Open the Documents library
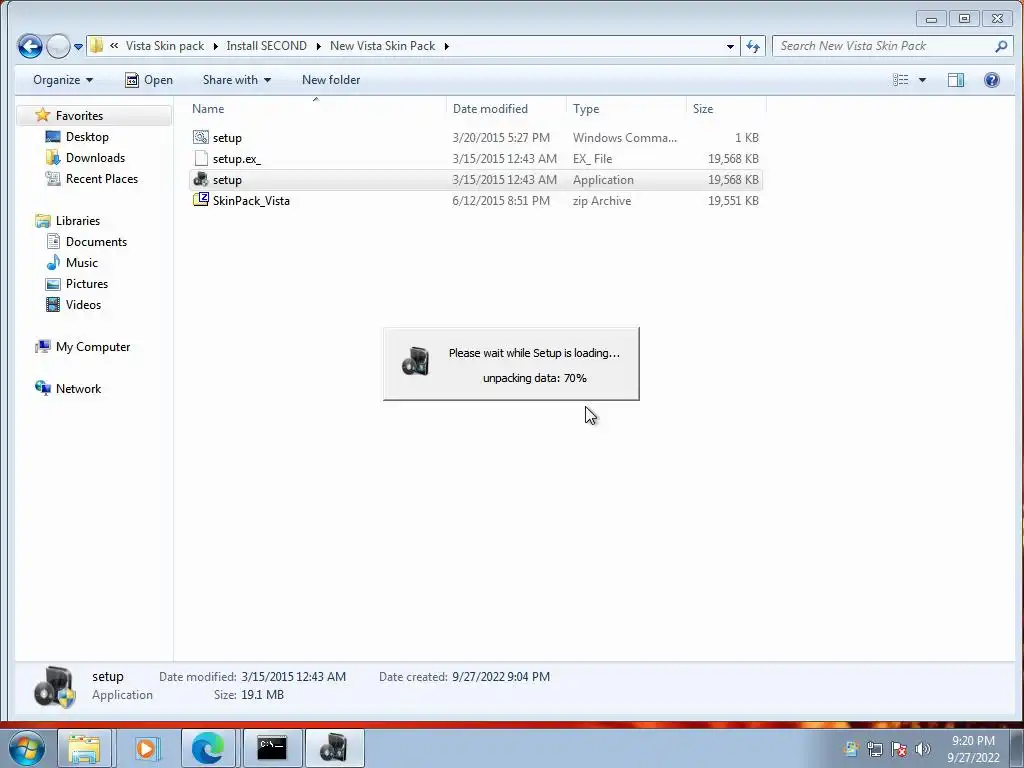Viewport: 1024px width, 768px height. tap(96, 242)
